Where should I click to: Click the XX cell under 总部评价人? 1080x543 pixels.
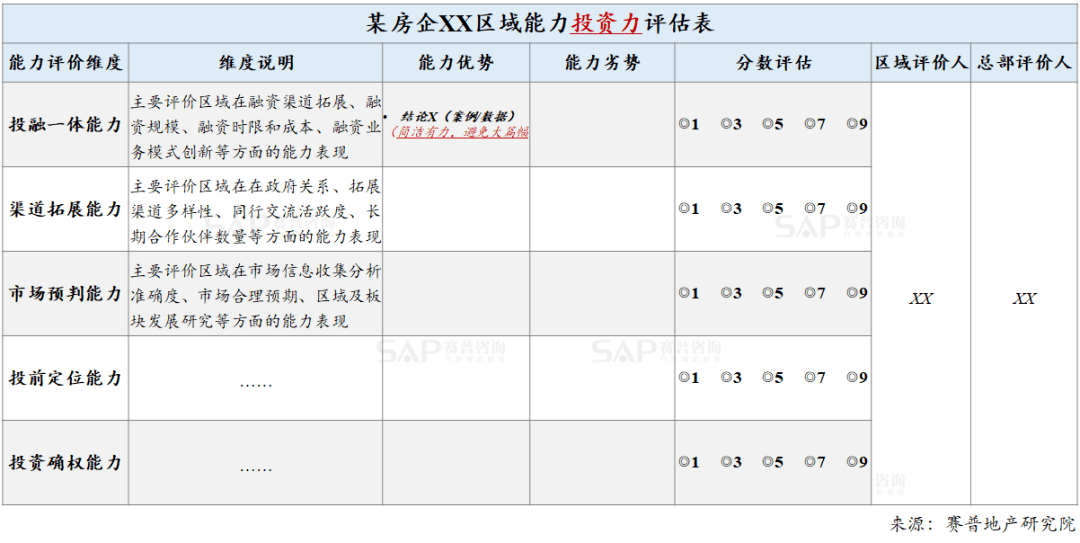[x=1024, y=299]
